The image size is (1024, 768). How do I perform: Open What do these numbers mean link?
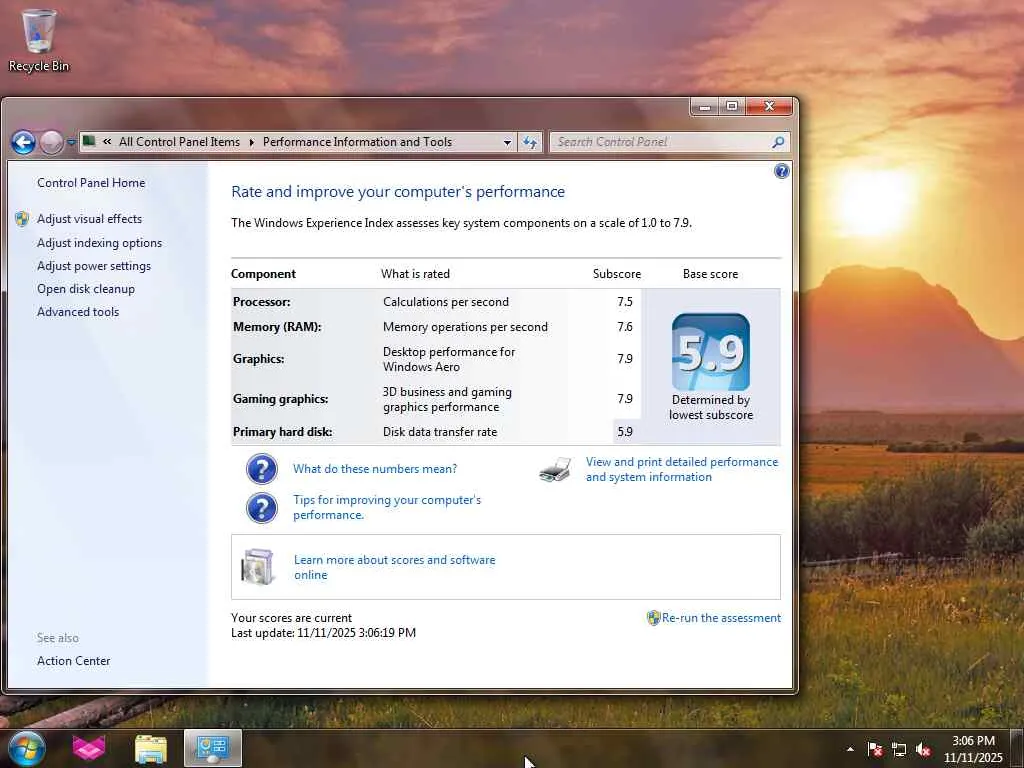pos(375,469)
